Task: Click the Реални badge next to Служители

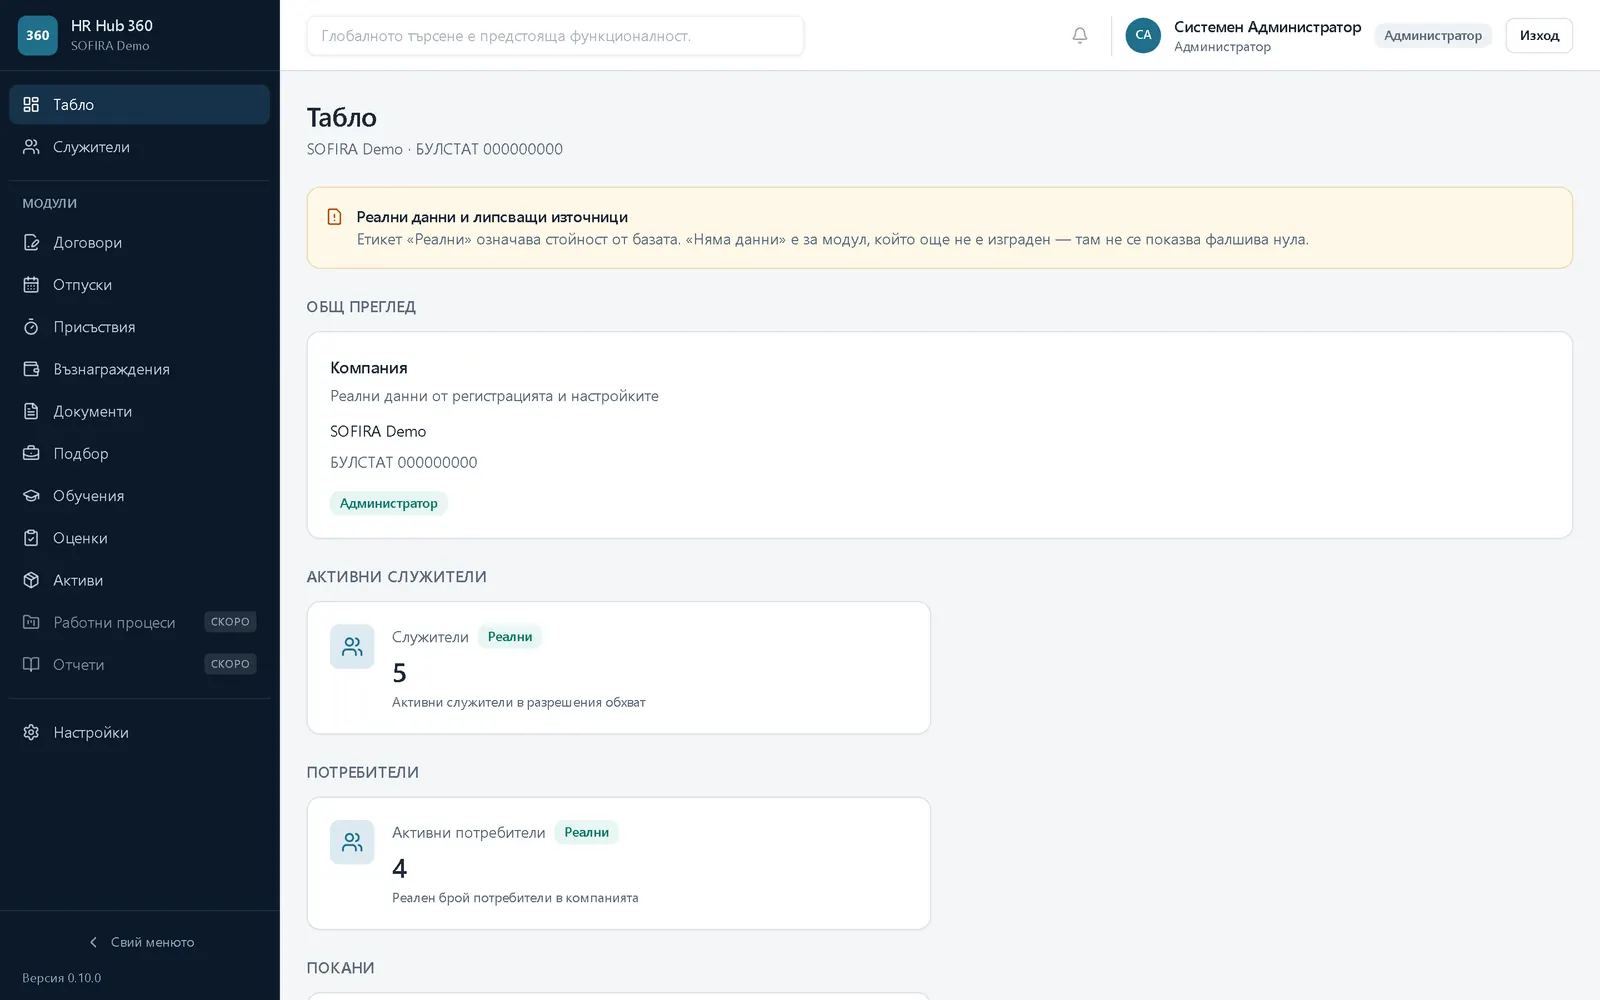Action: click(x=510, y=637)
